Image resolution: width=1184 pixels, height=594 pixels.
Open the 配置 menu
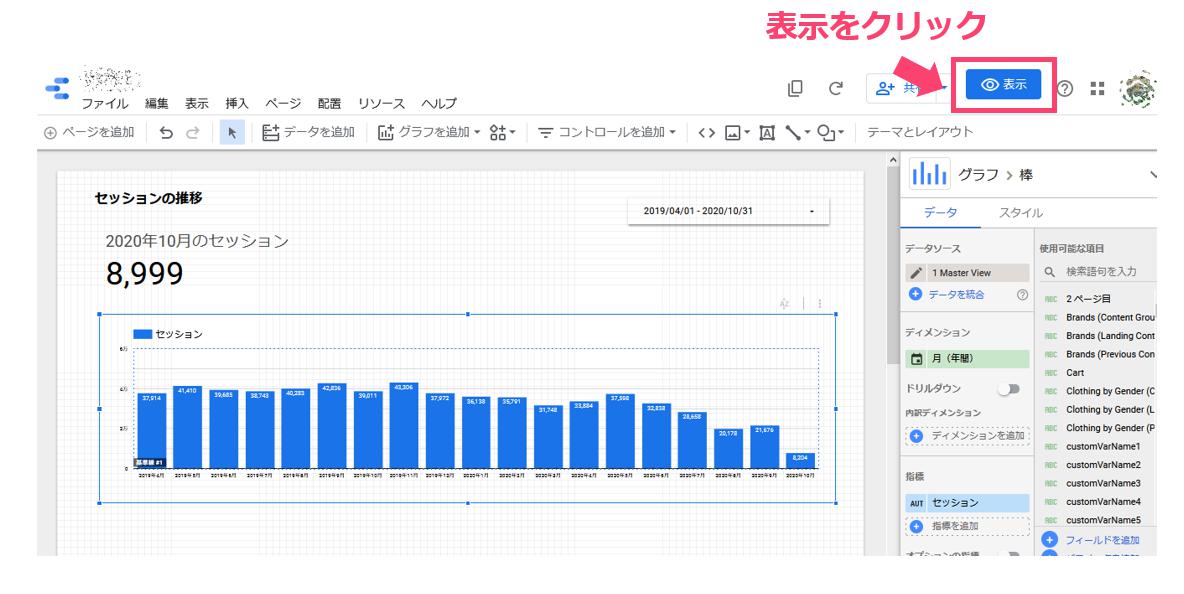coord(328,104)
